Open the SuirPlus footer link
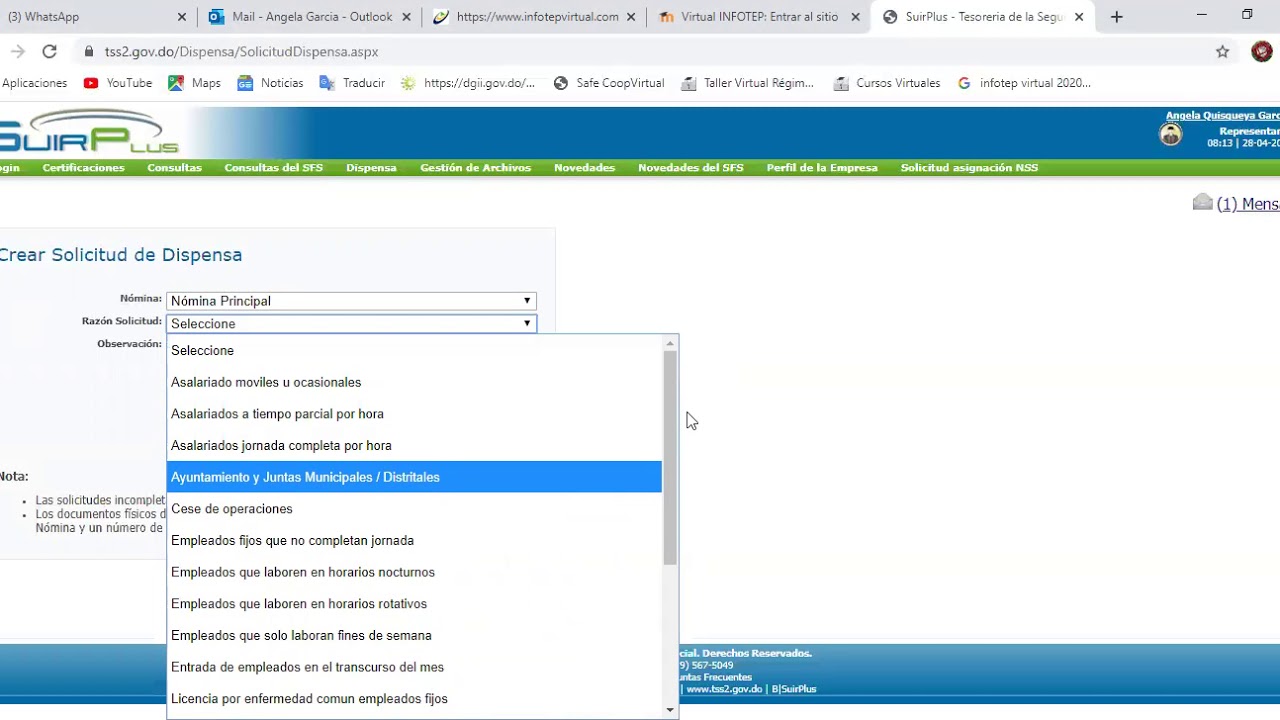The width and height of the screenshot is (1280, 720). (x=796, y=689)
